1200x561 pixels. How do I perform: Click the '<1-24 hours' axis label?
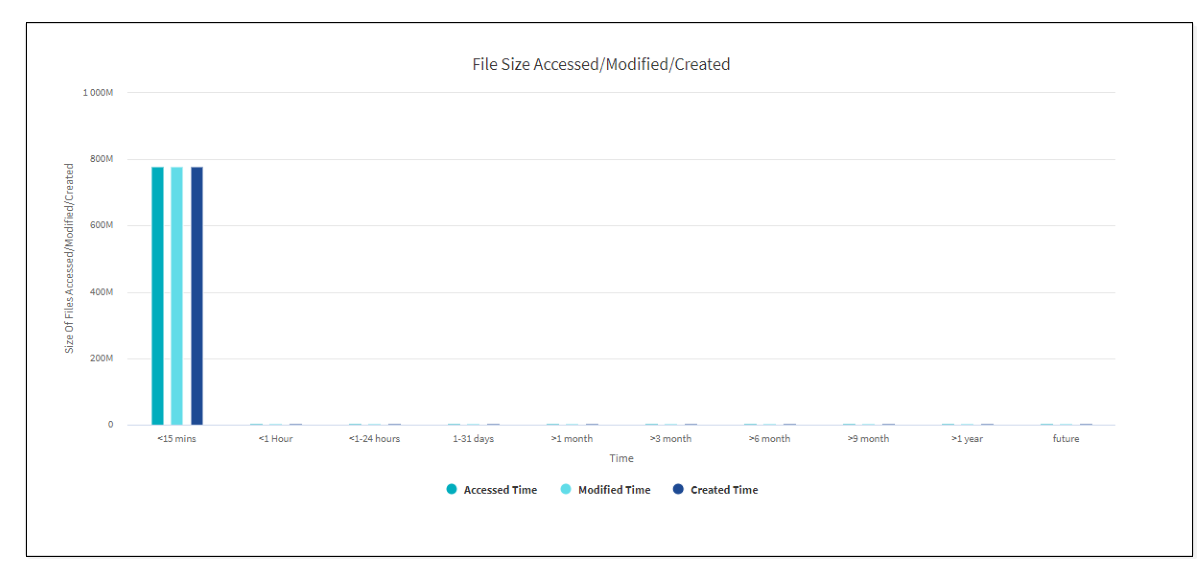coord(374,439)
